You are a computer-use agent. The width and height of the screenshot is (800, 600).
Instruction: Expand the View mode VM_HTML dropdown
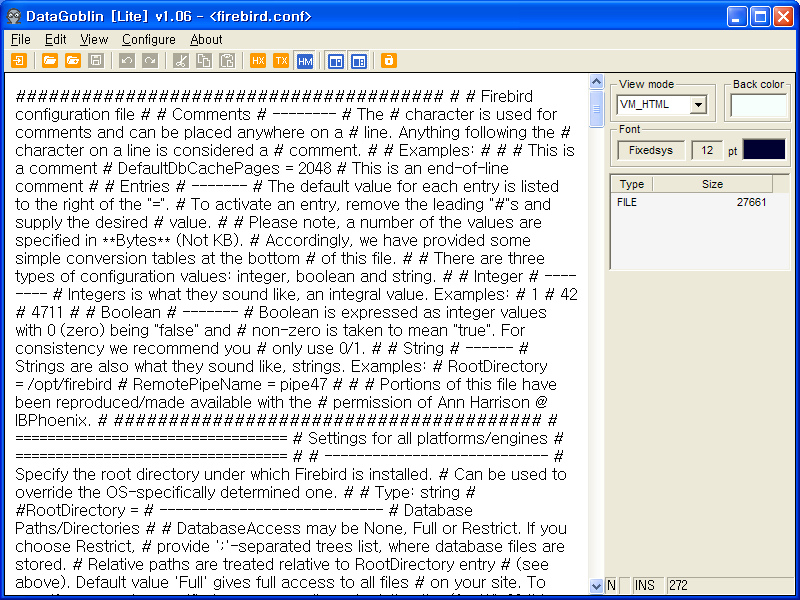pyautogui.click(x=697, y=104)
